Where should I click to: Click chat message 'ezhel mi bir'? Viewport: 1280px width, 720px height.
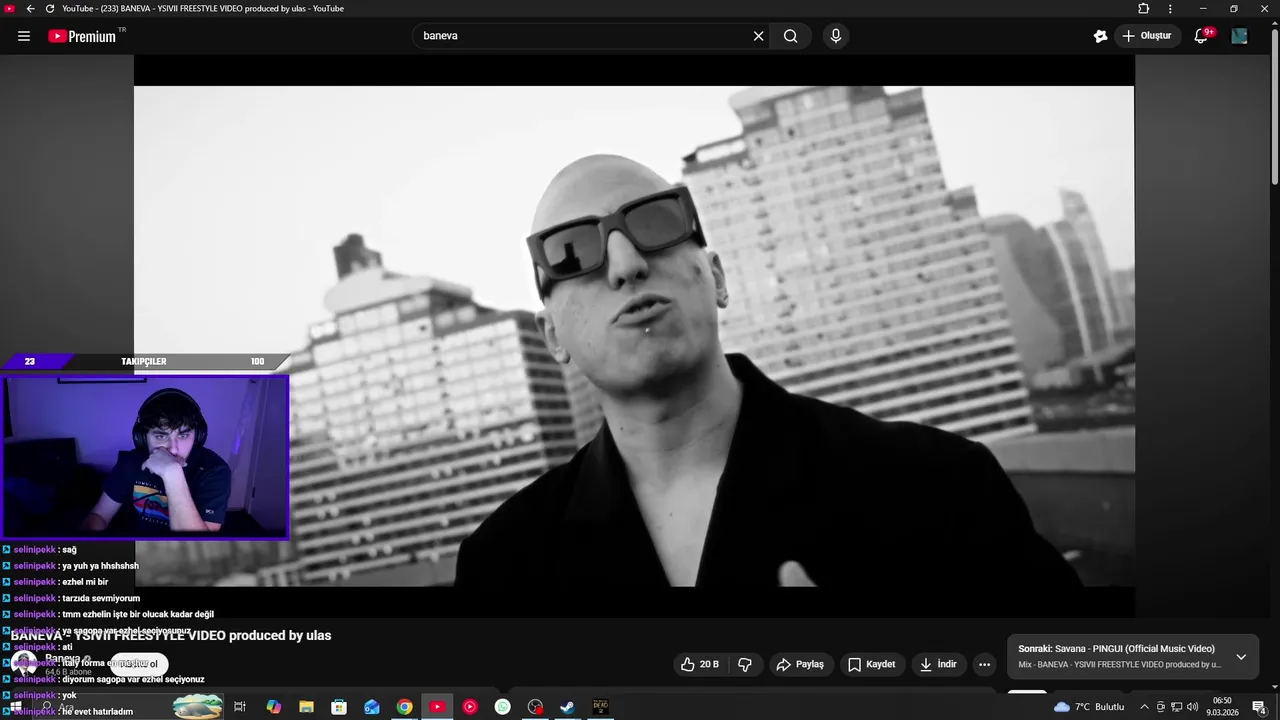[x=85, y=582]
